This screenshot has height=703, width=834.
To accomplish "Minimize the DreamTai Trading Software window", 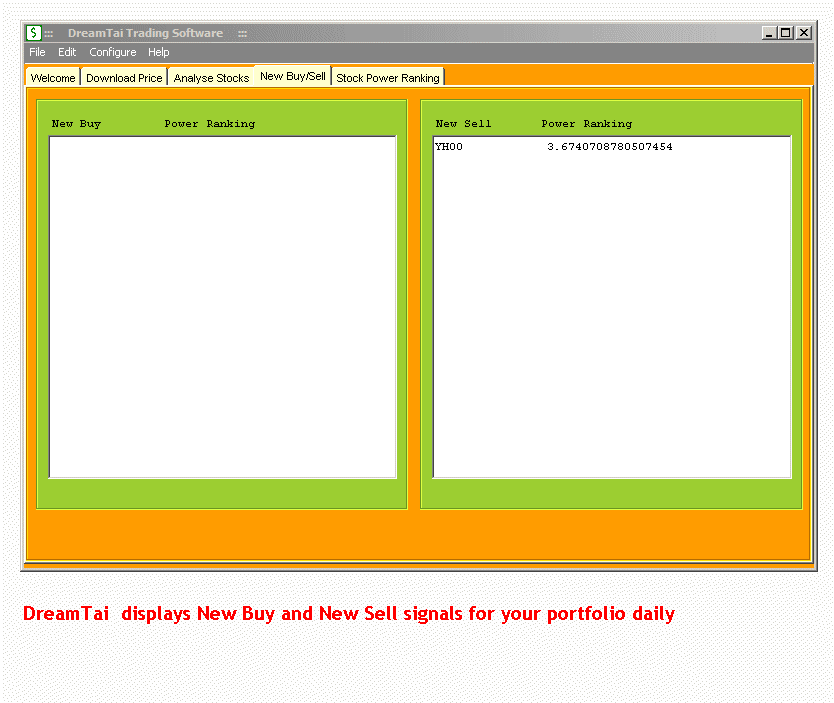I will pos(769,33).
